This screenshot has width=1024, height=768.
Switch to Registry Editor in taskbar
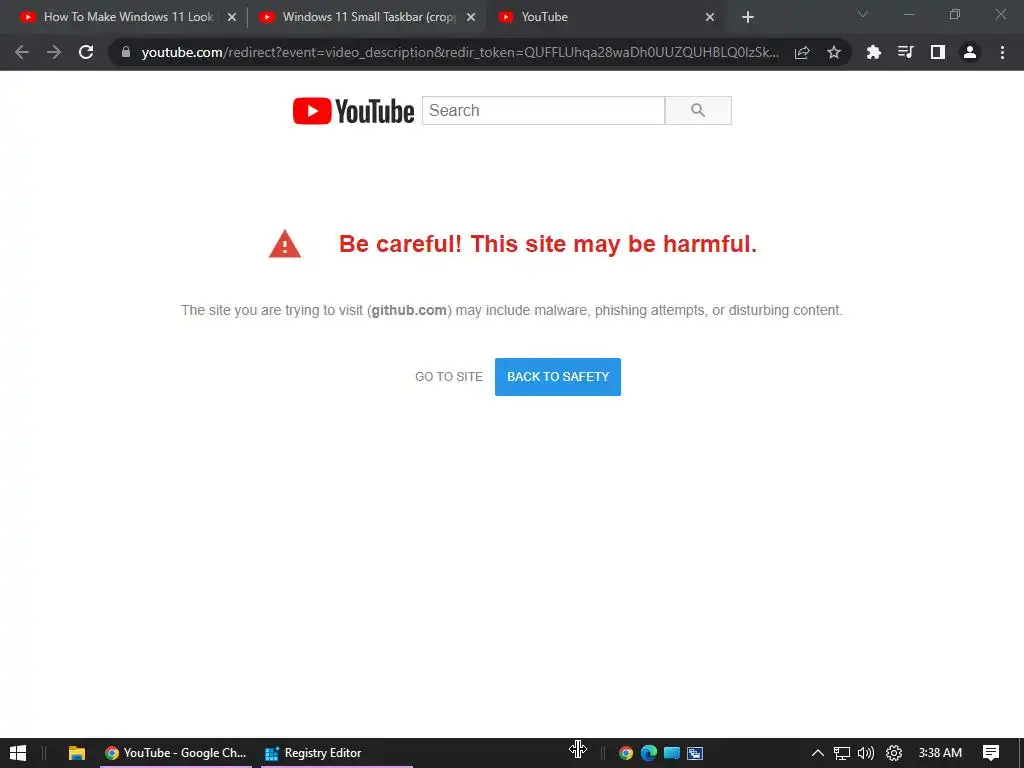click(337, 753)
